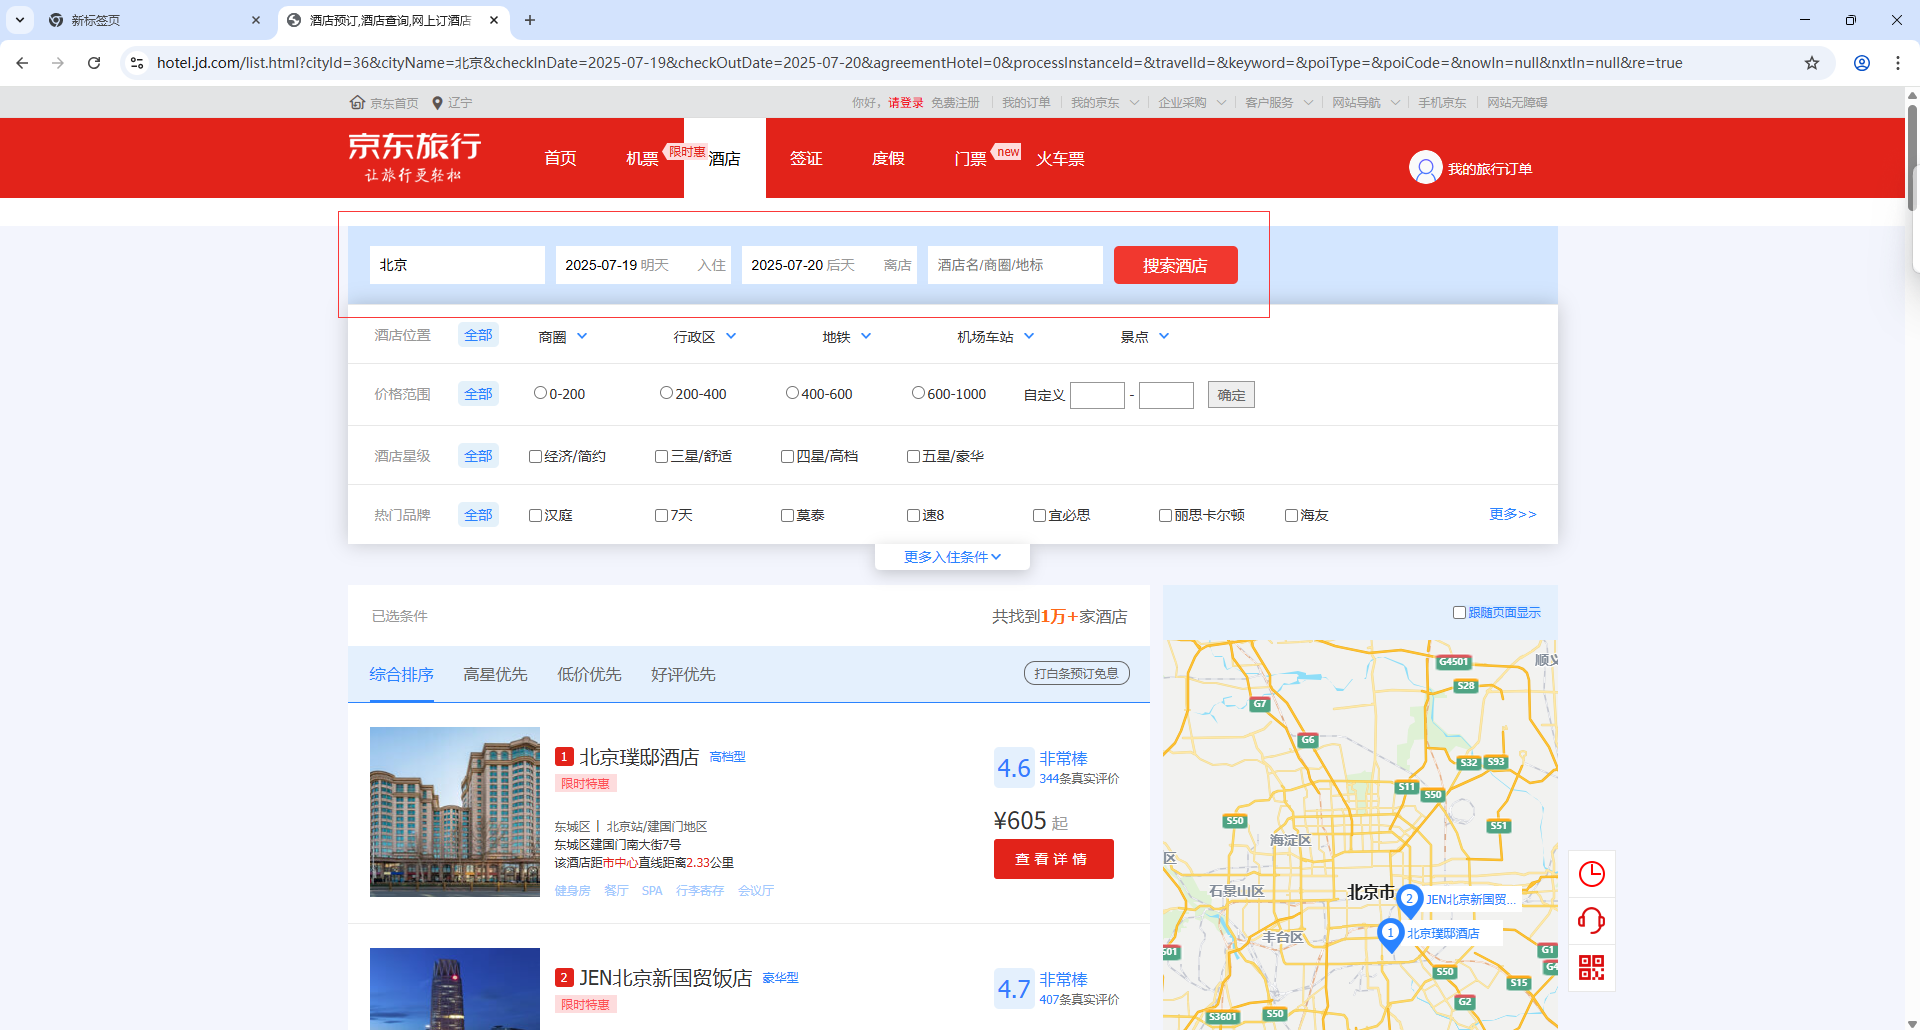Click the 北京 city input field
The width and height of the screenshot is (1920, 1030).
click(457, 265)
